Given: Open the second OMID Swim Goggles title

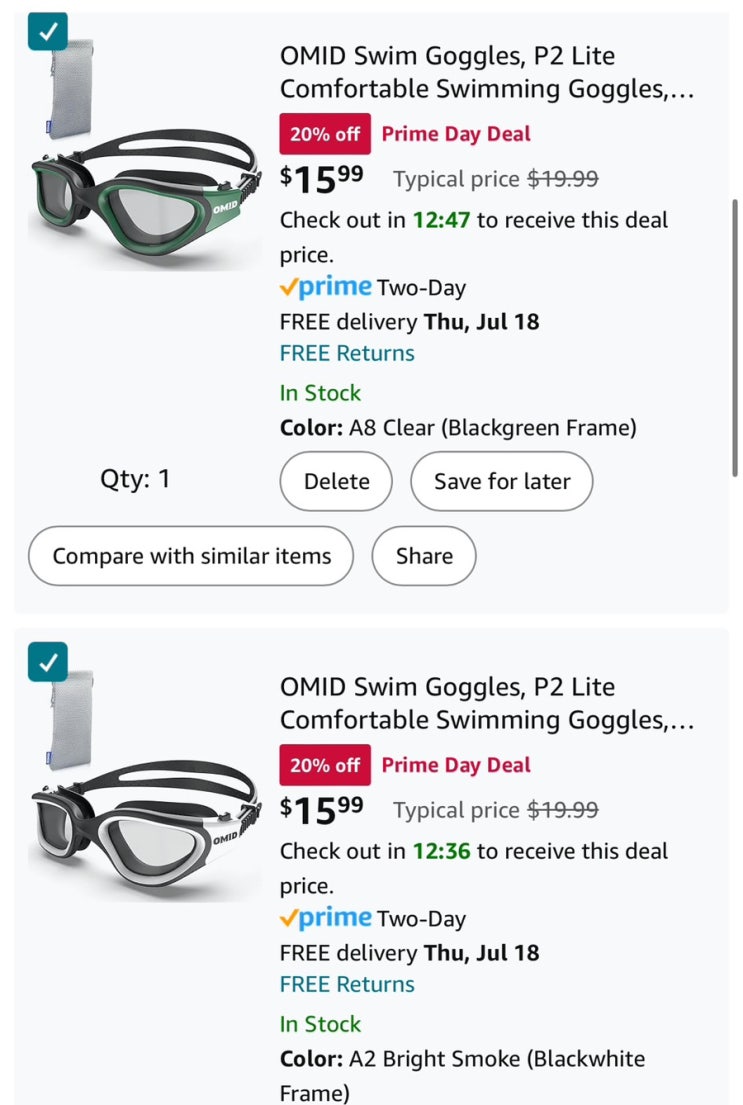Looking at the screenshot, I should [486, 703].
